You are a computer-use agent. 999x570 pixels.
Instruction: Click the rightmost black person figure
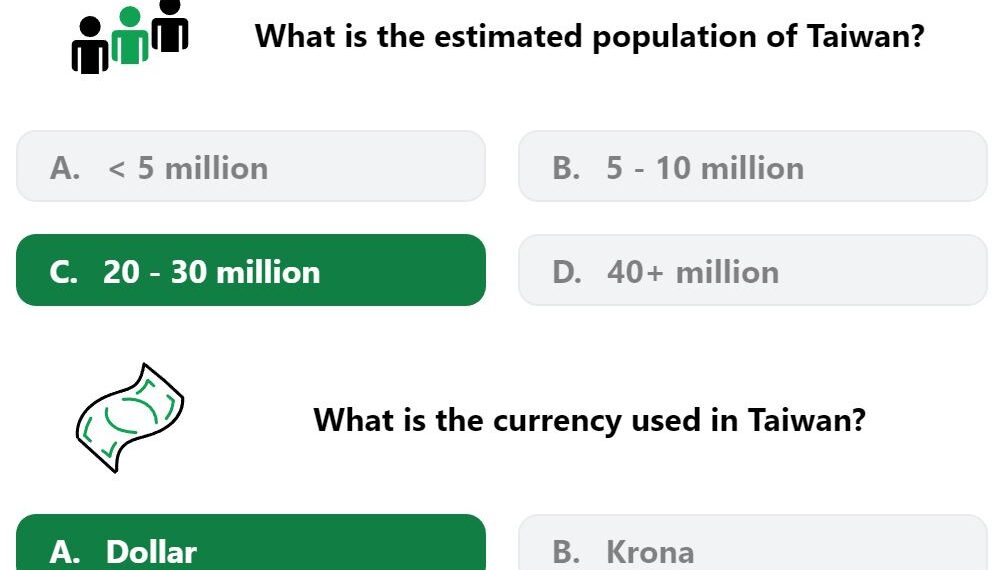click(x=170, y=25)
